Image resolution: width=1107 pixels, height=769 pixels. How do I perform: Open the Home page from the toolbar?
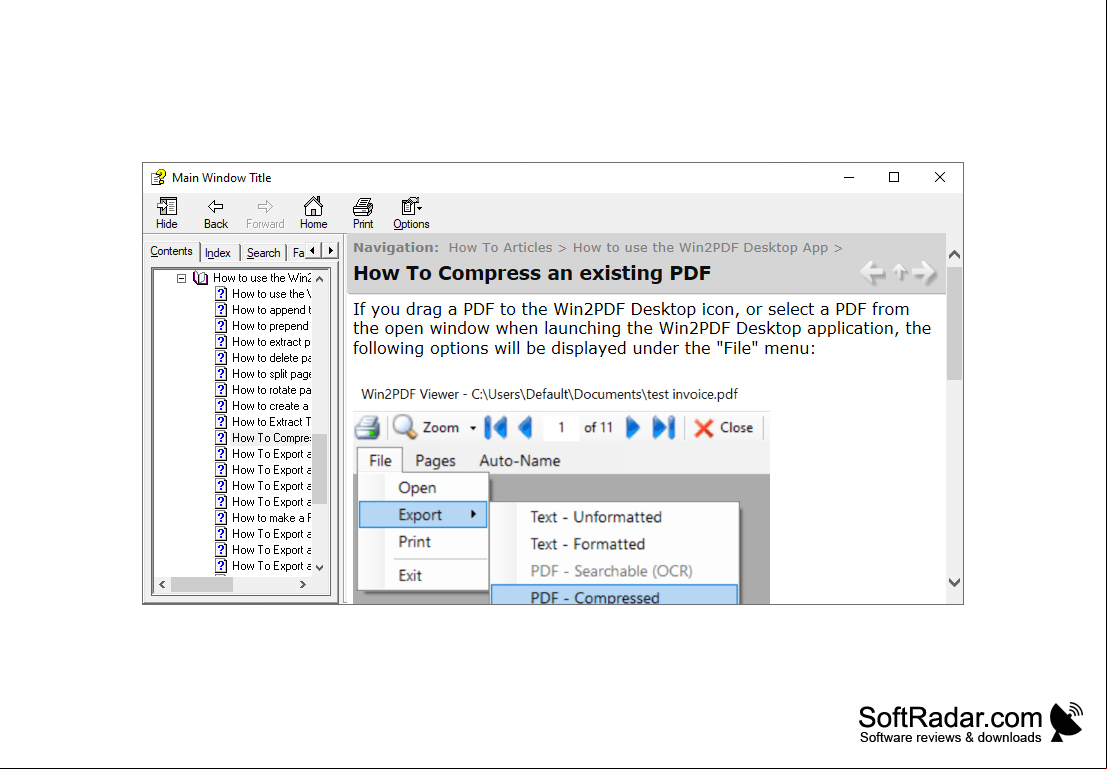(x=313, y=213)
